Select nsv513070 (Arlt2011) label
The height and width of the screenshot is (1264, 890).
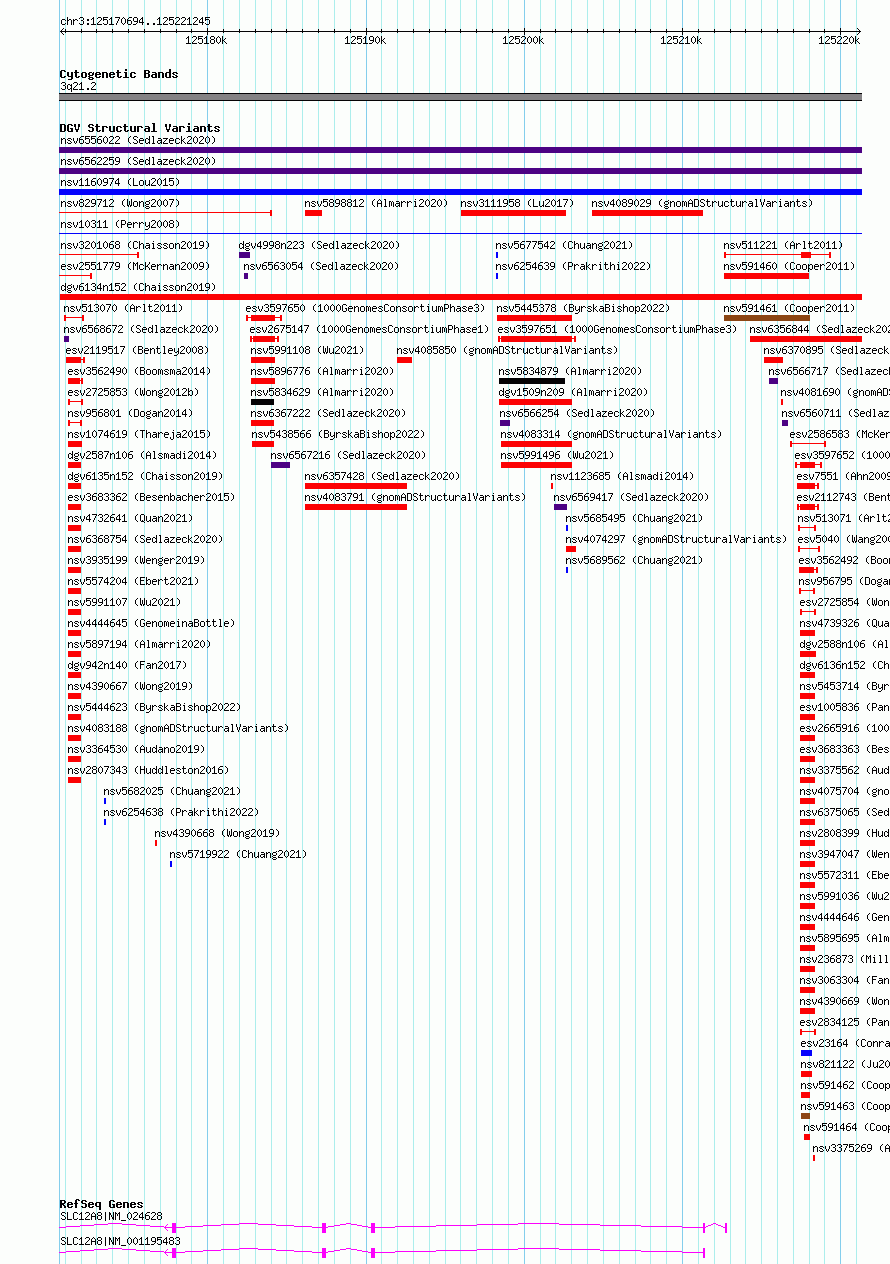(123, 308)
